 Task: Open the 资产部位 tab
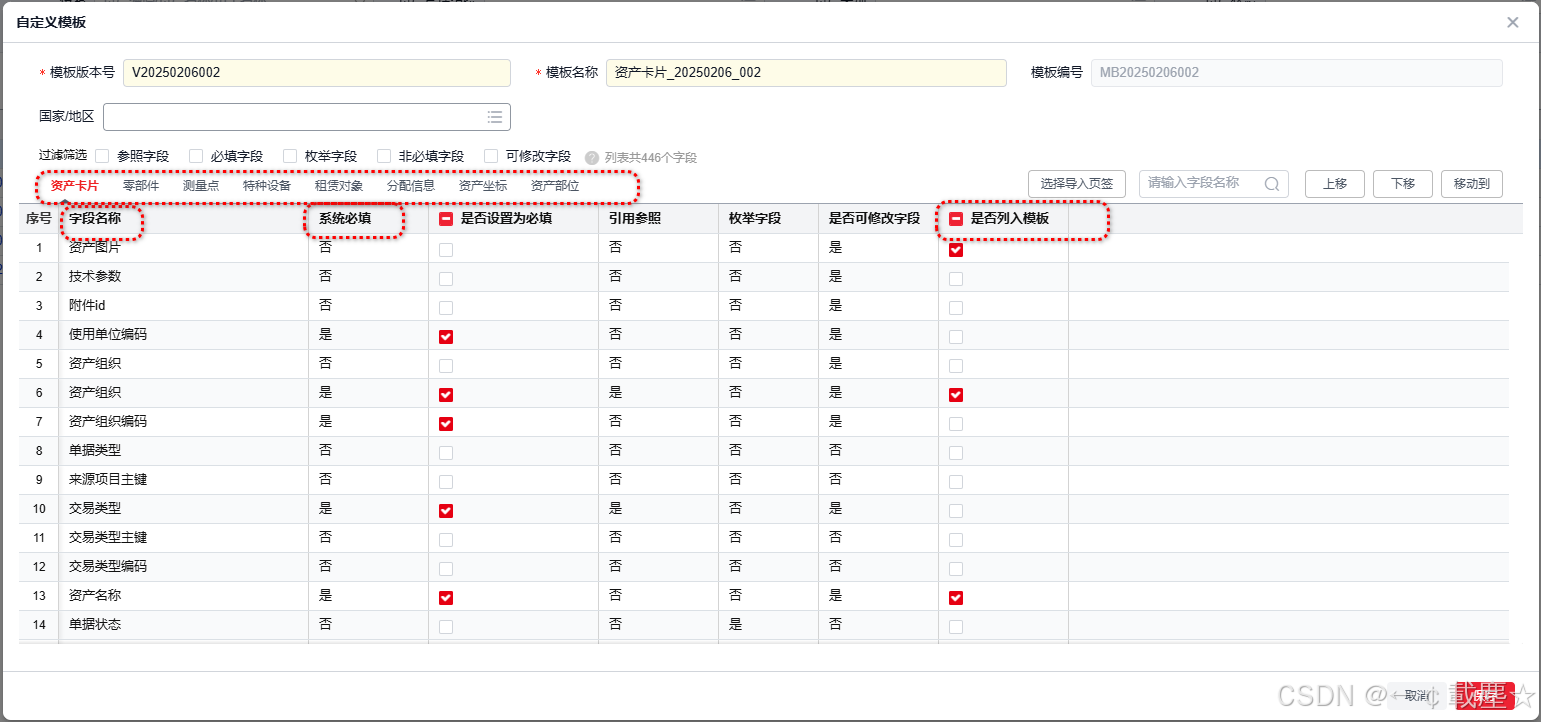click(554, 185)
